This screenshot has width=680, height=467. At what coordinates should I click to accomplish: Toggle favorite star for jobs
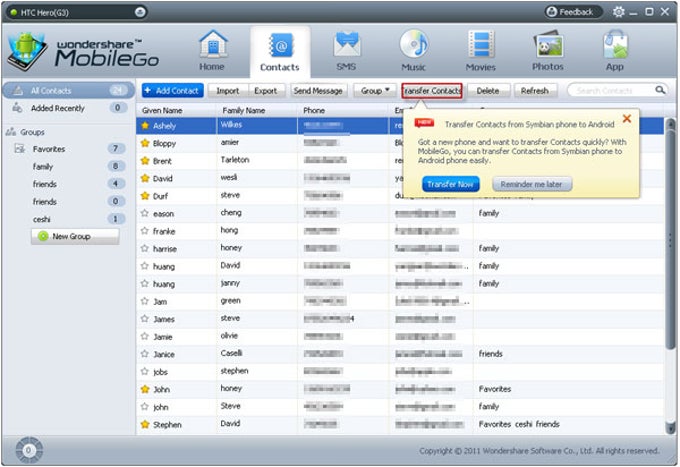coord(145,372)
